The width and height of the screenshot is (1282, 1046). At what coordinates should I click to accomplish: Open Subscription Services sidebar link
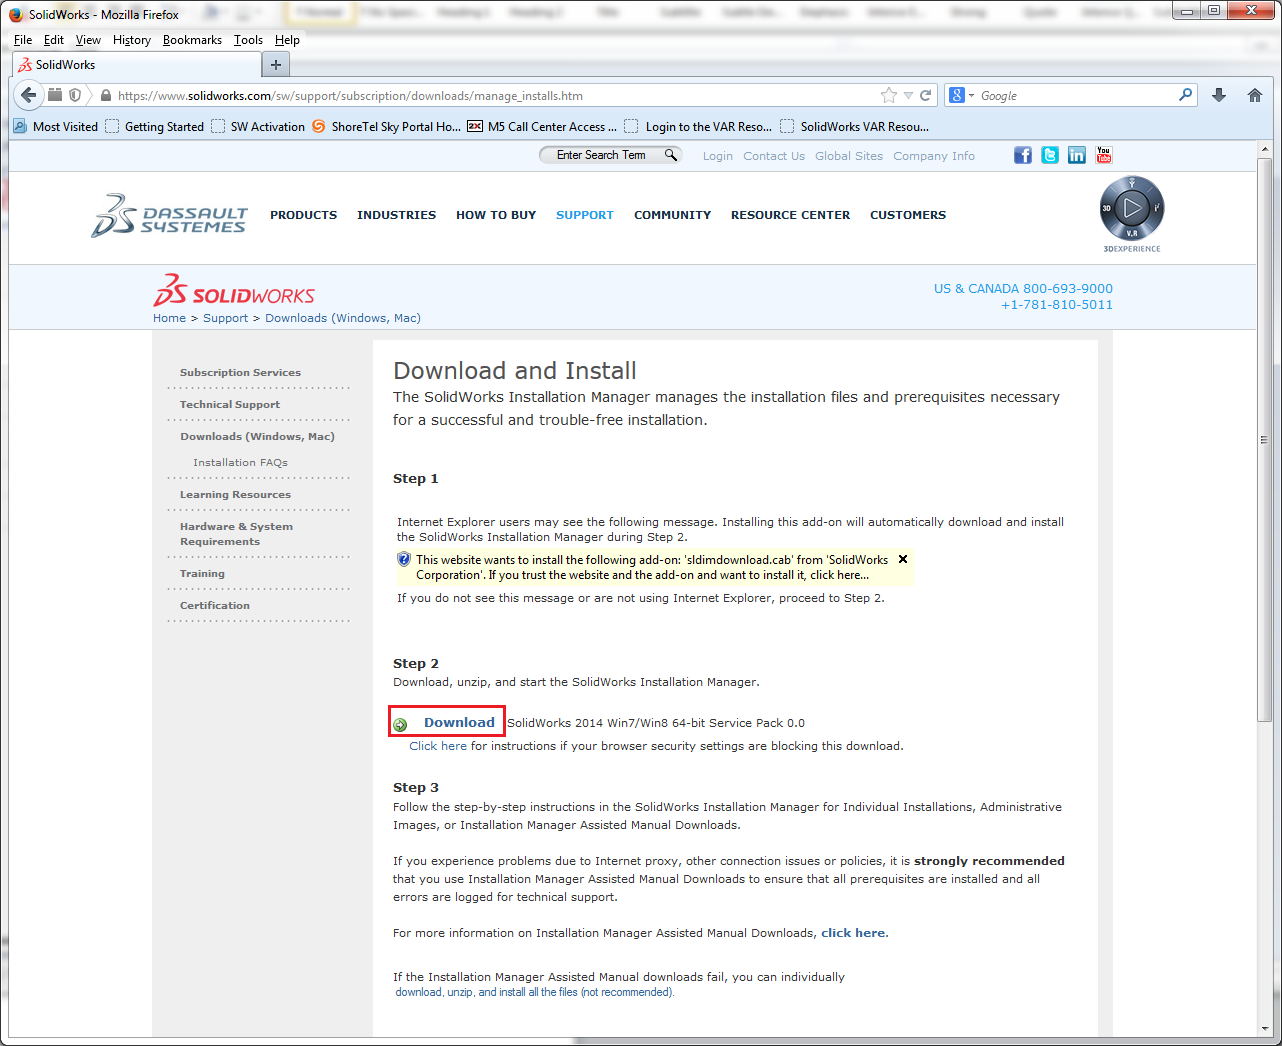tap(240, 372)
